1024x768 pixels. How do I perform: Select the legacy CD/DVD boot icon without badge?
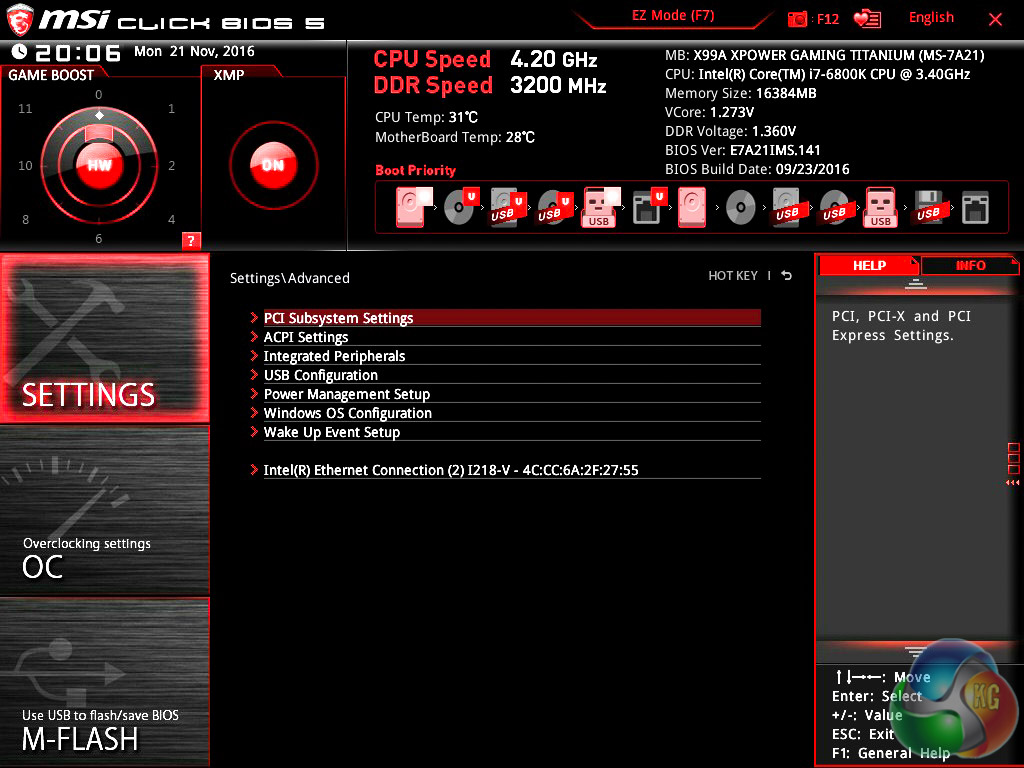point(741,208)
